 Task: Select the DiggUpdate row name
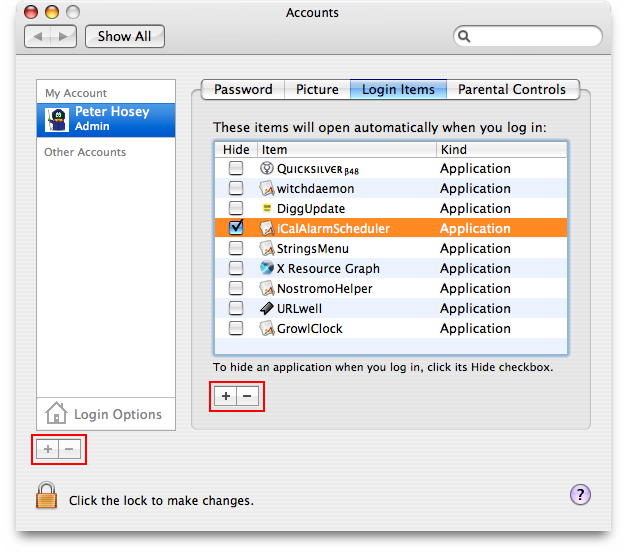311,209
